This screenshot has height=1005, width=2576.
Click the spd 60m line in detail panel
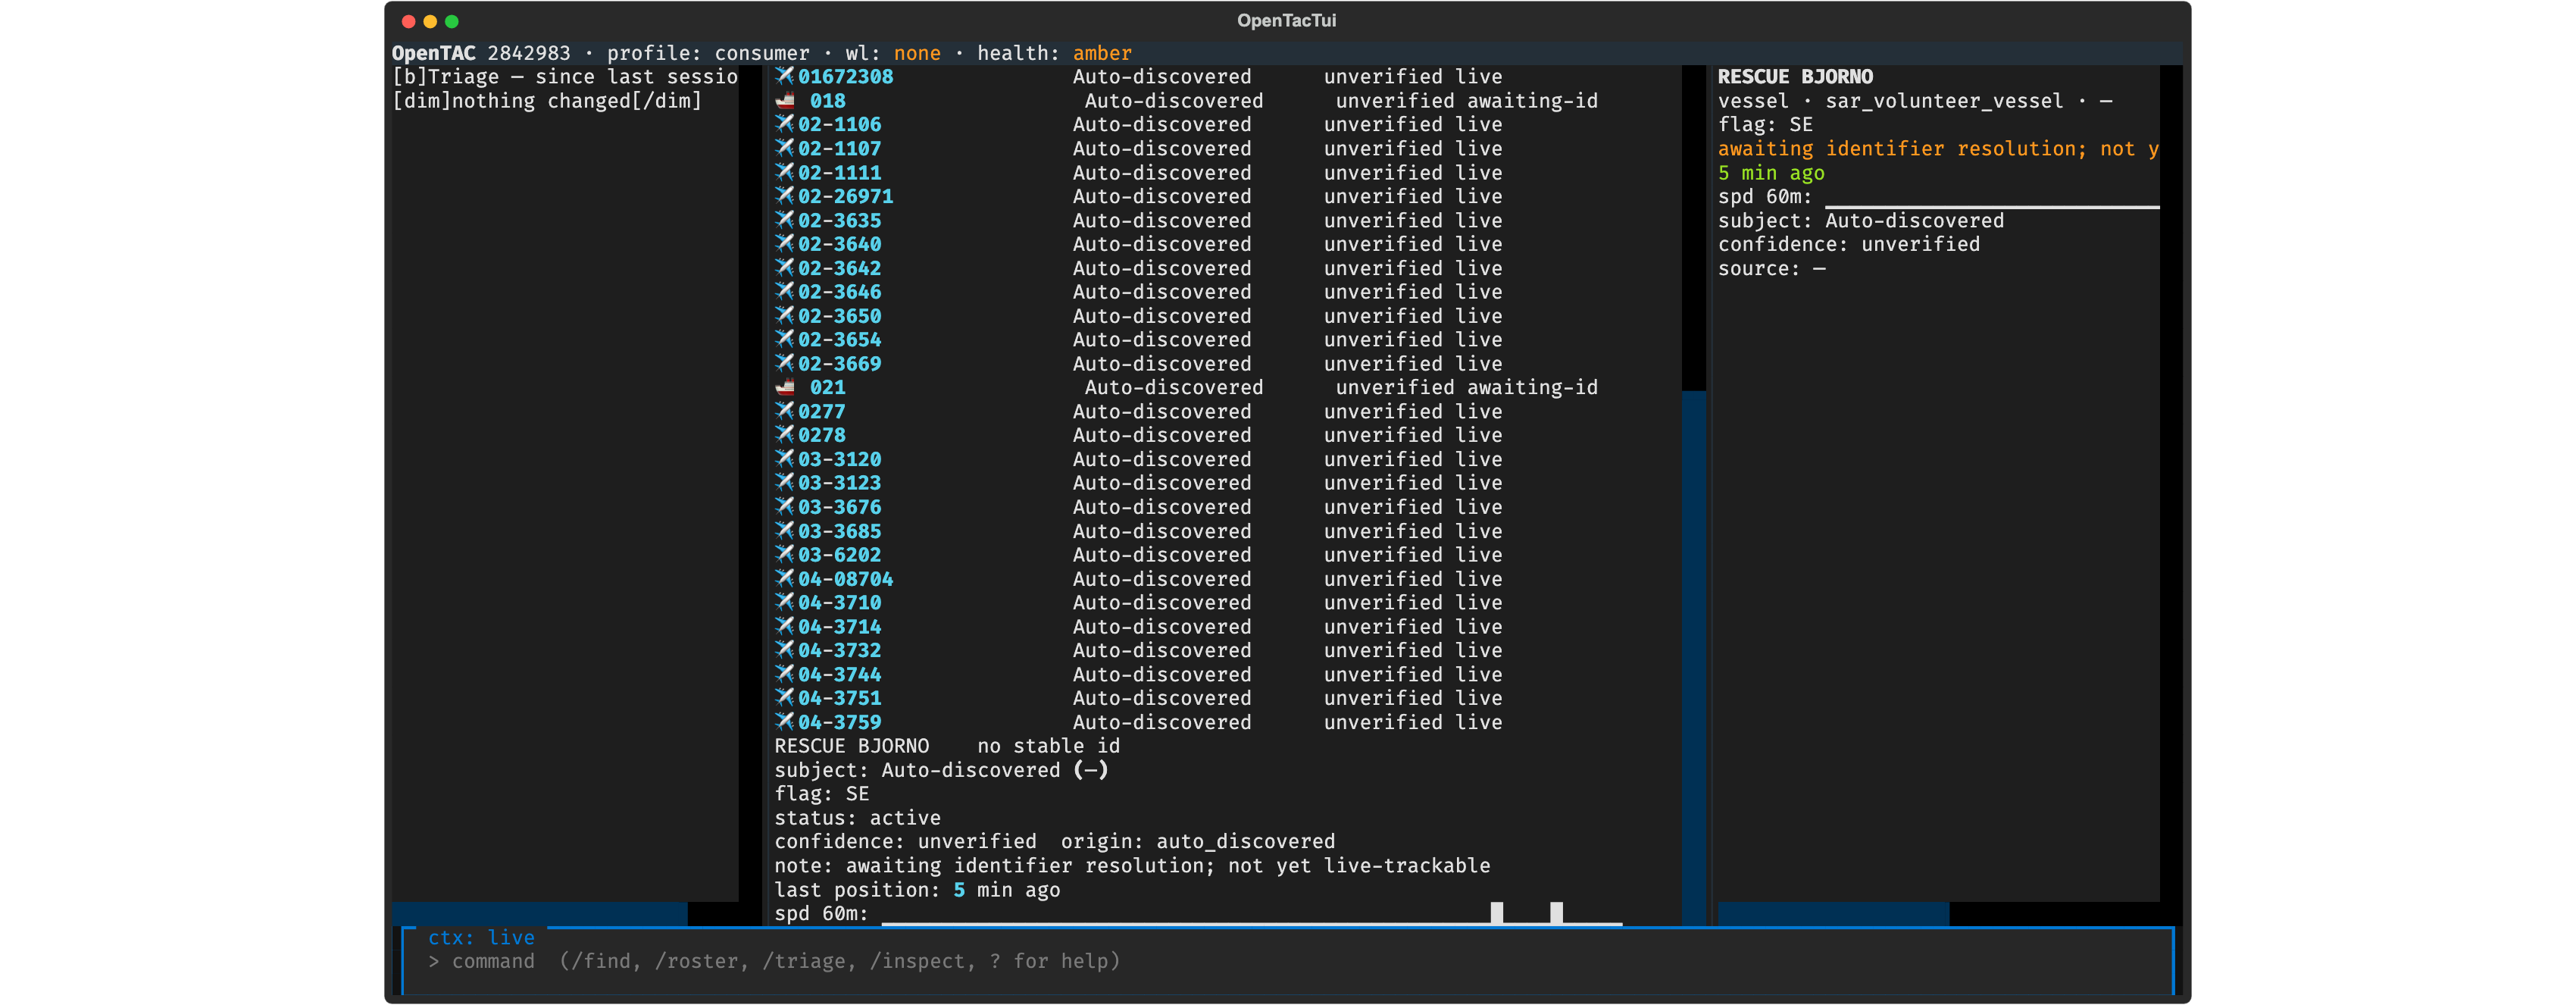point(1938,197)
